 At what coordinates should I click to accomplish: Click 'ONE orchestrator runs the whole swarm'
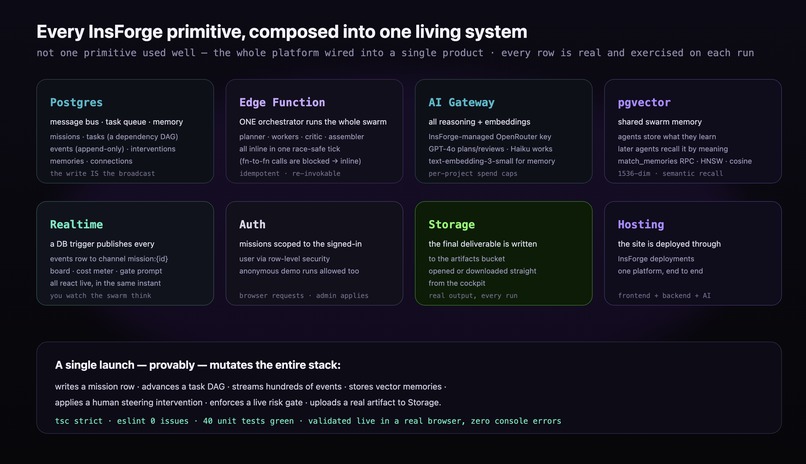pos(313,122)
